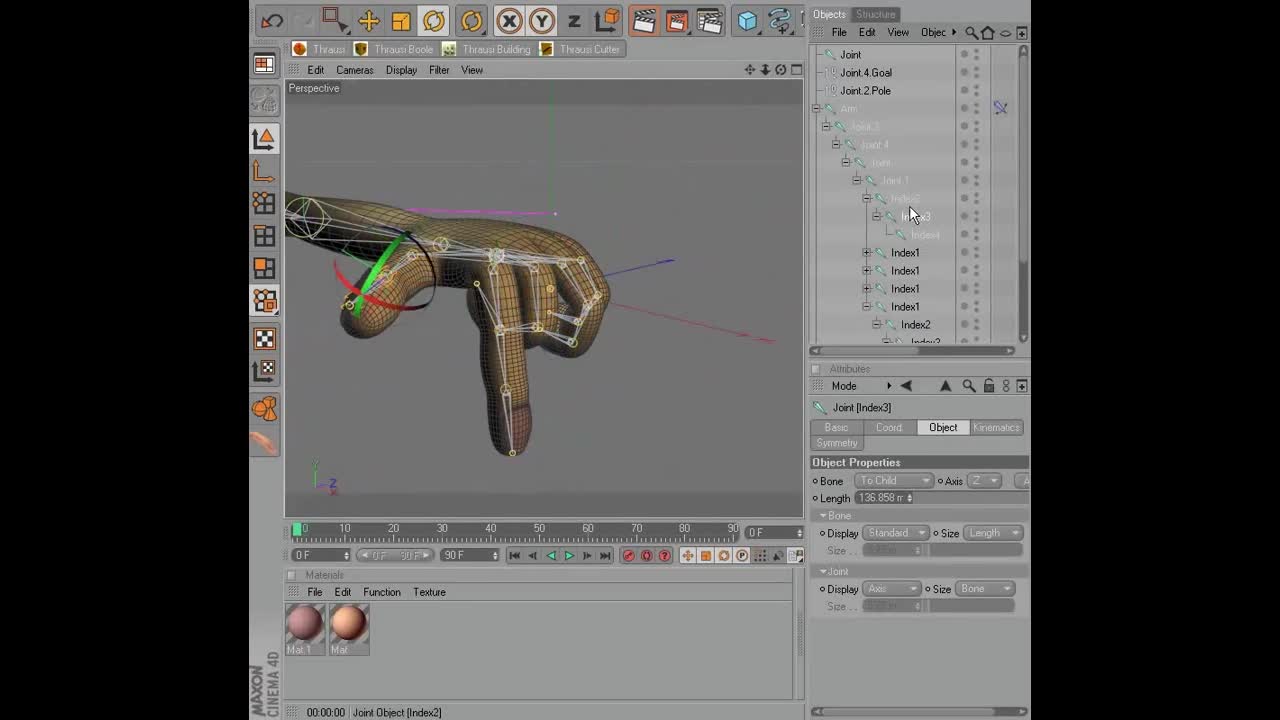Activate the highlighted Rotate tool
Screen dimensions: 1280x720
[x=433, y=21]
